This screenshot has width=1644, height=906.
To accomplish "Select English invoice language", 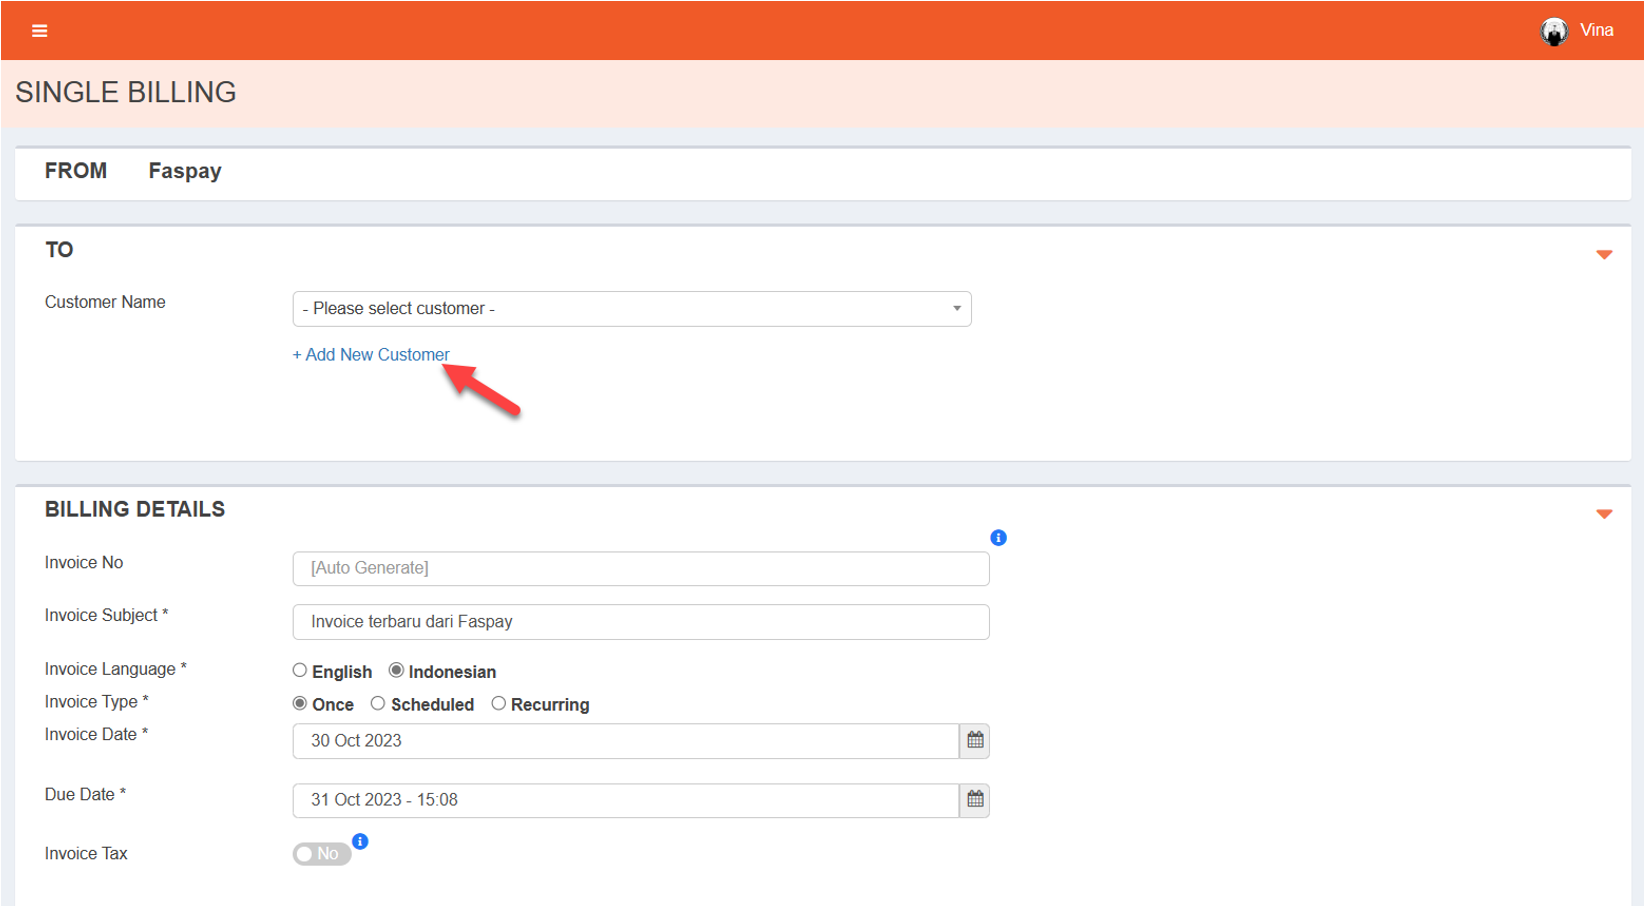I will [300, 671].
